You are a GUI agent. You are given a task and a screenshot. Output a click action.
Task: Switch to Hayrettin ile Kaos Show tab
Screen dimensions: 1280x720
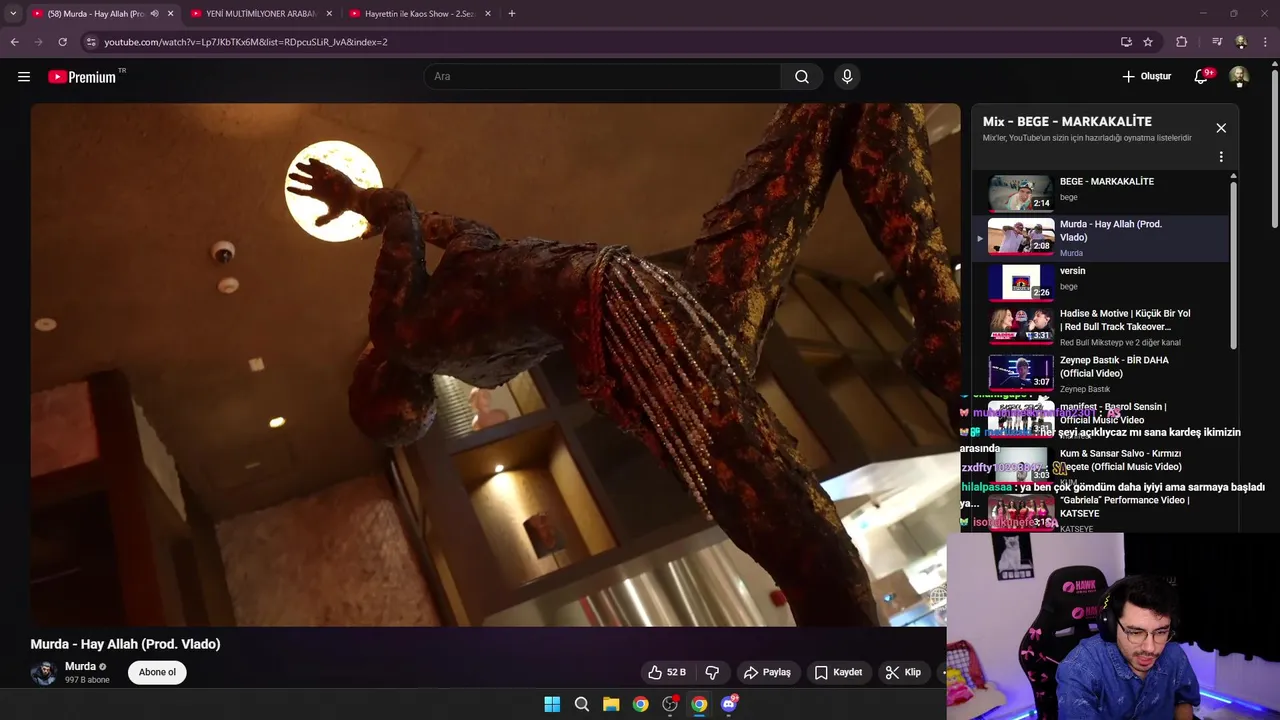coord(420,14)
